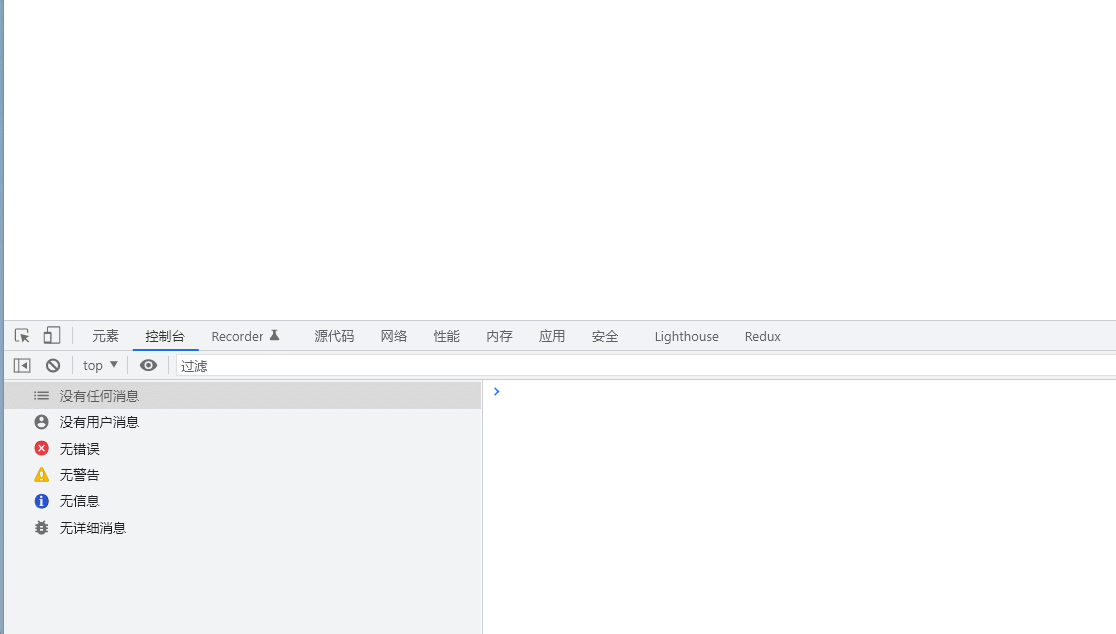The height and width of the screenshot is (634, 1116).
Task: Select the 无信息 filter row
Action: pos(243,502)
